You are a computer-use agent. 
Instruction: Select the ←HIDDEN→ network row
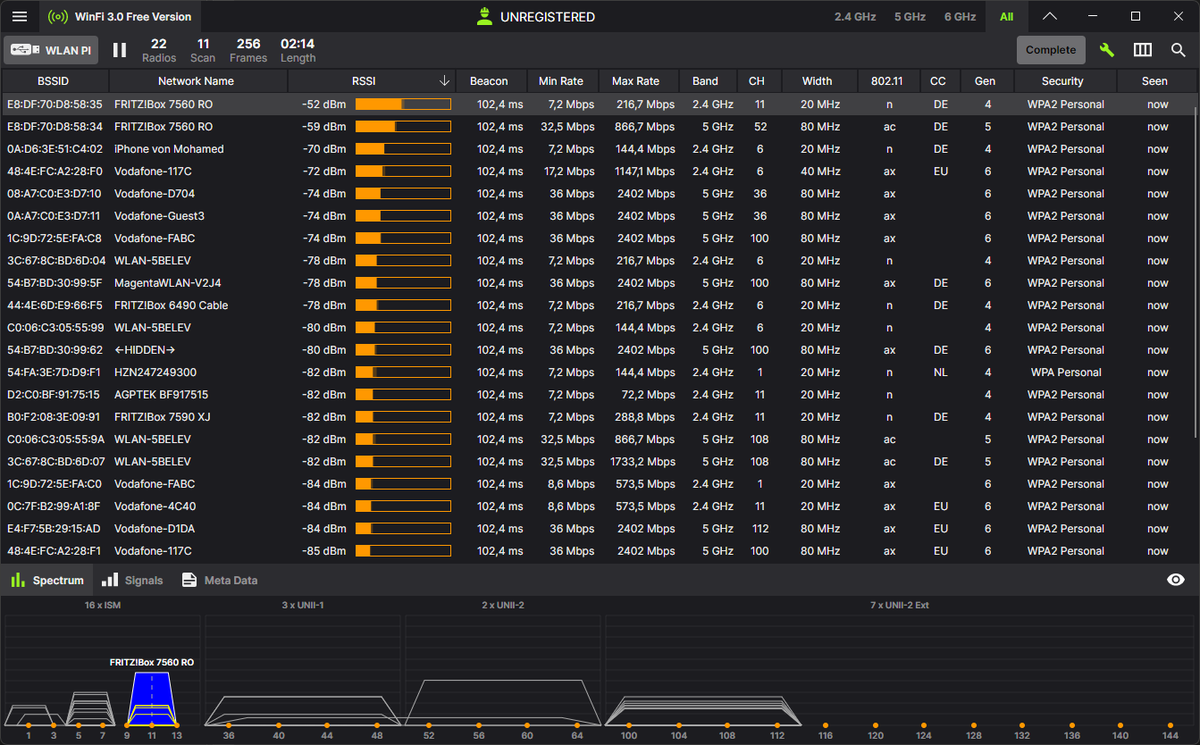pos(598,350)
